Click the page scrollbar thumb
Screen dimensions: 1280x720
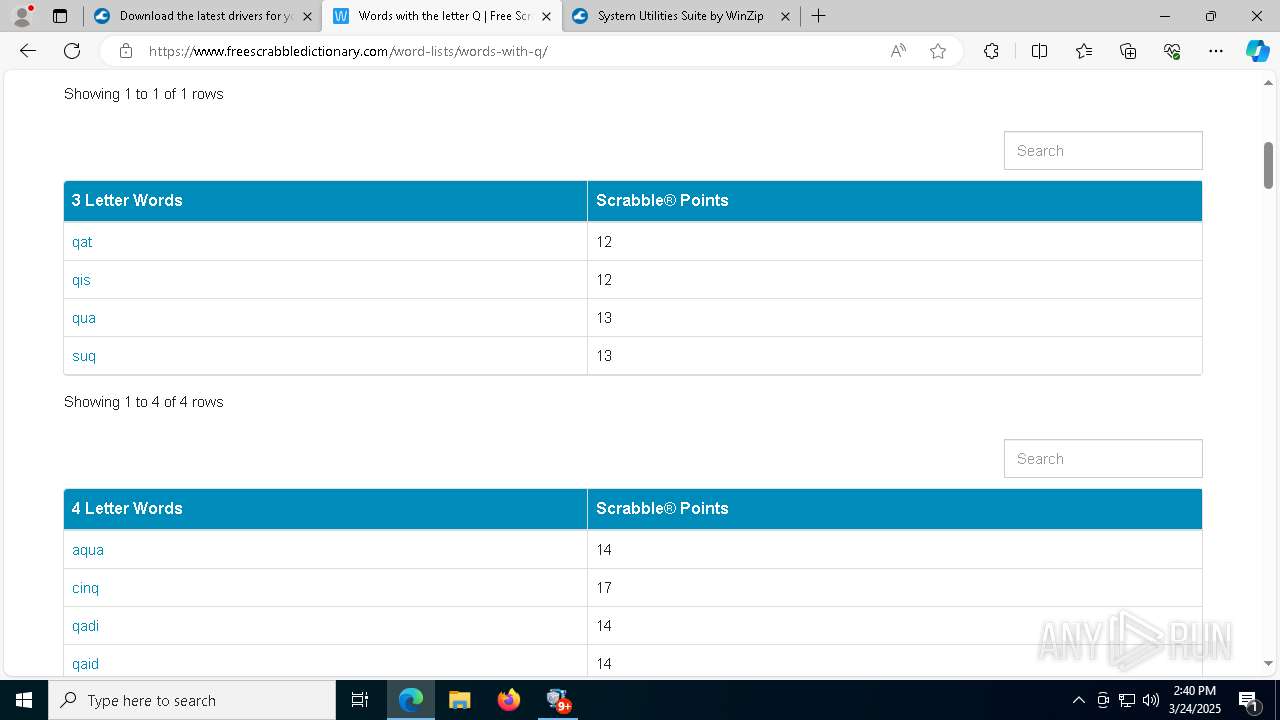pos(1268,165)
